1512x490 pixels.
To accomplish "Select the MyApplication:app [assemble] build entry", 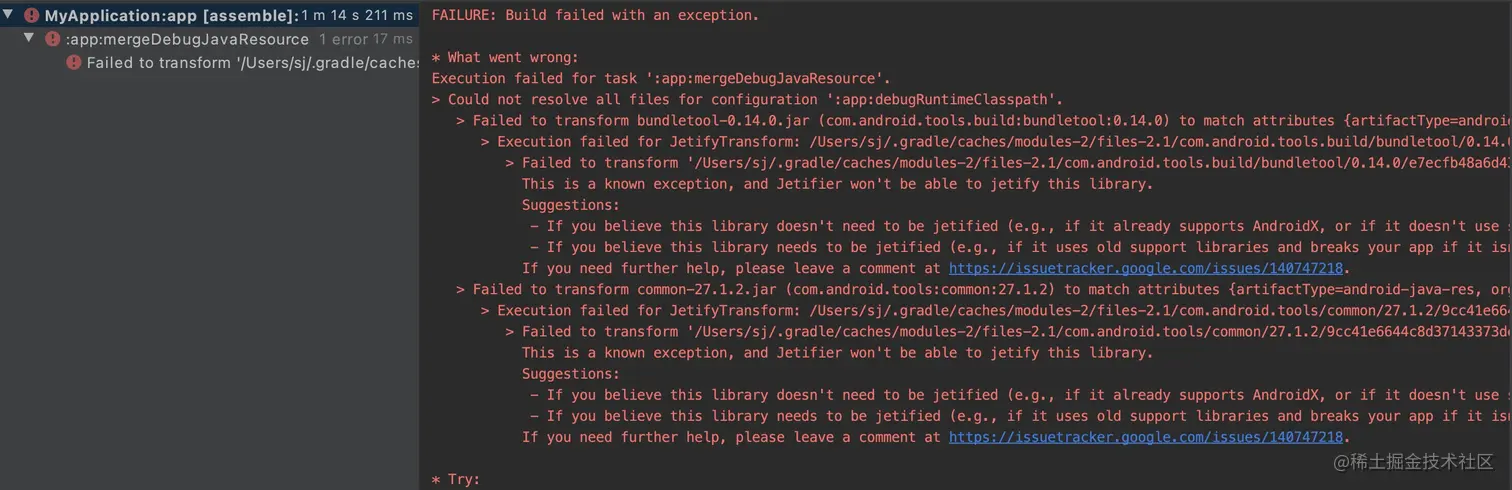I will pos(172,15).
